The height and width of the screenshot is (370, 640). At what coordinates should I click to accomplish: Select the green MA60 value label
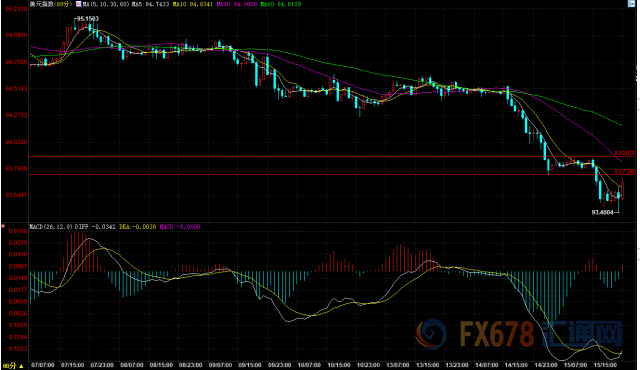point(280,4)
